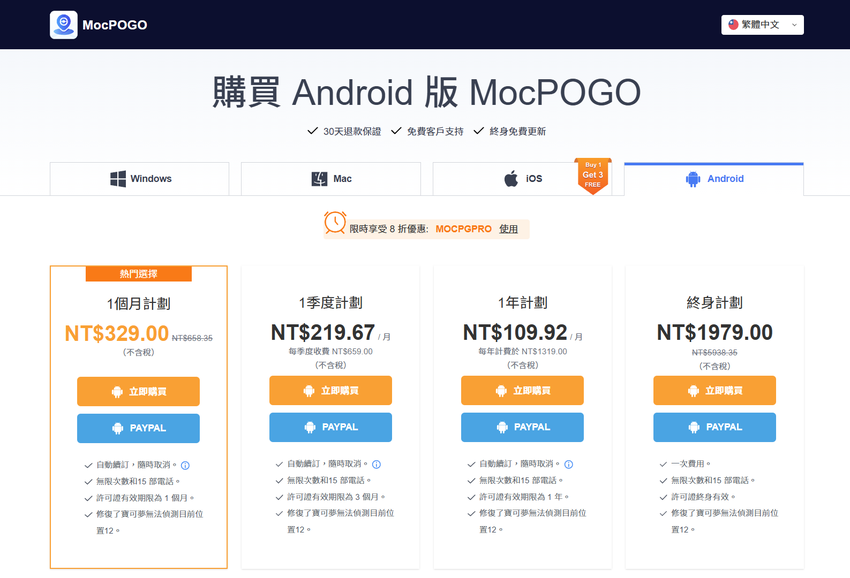
Task: Click the 免費客戶支持 text
Action: click(435, 131)
